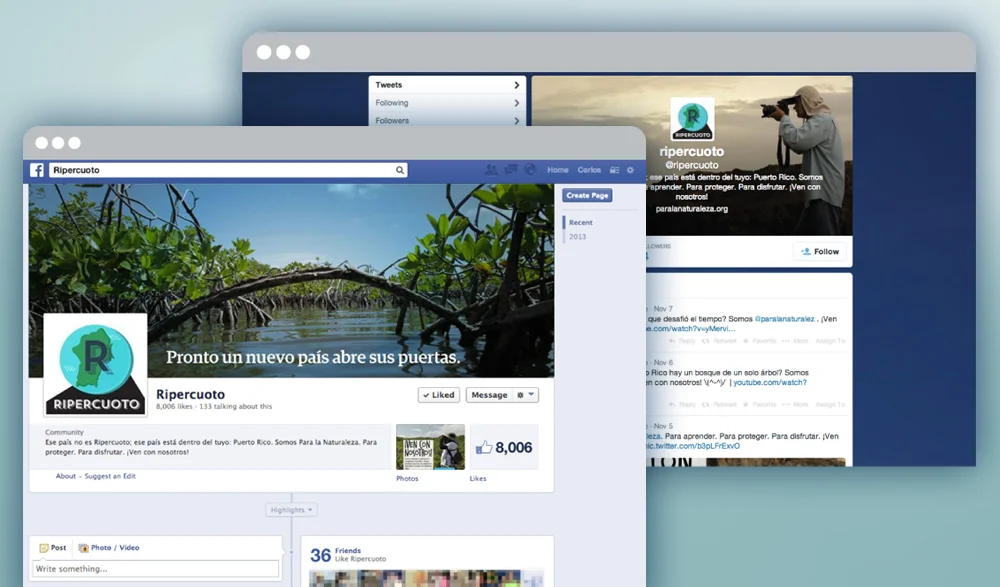Favorite the Nov 6 tweet
The image size is (1000, 587).
[759, 405]
